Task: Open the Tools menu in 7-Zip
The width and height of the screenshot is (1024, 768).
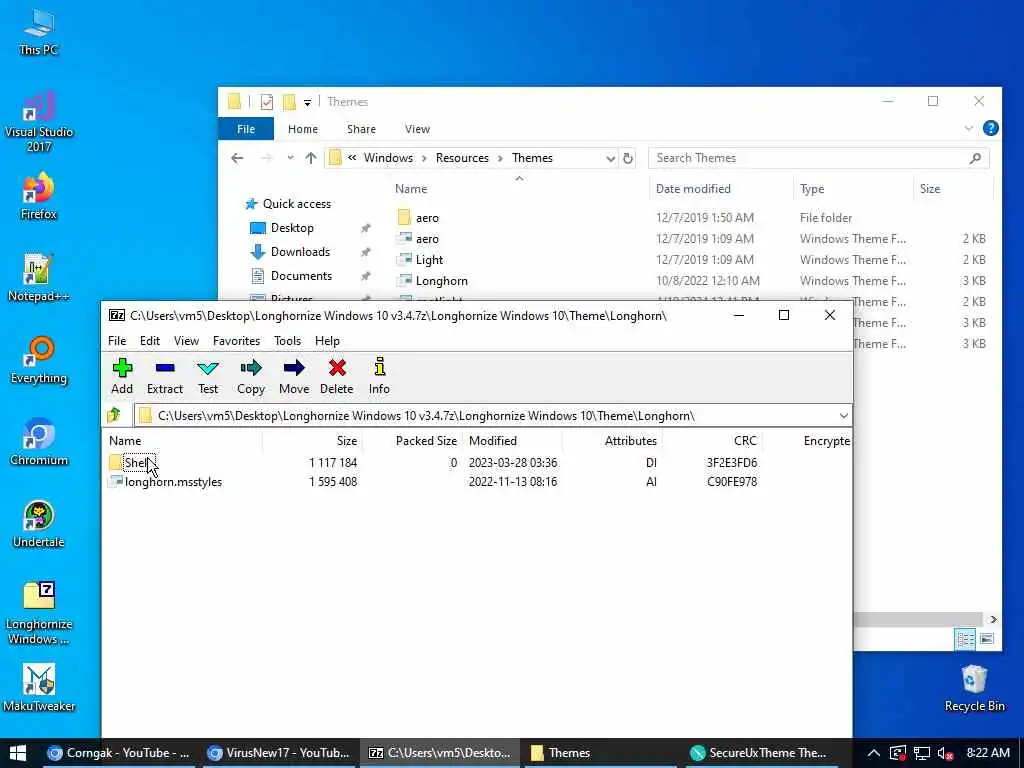Action: point(287,341)
